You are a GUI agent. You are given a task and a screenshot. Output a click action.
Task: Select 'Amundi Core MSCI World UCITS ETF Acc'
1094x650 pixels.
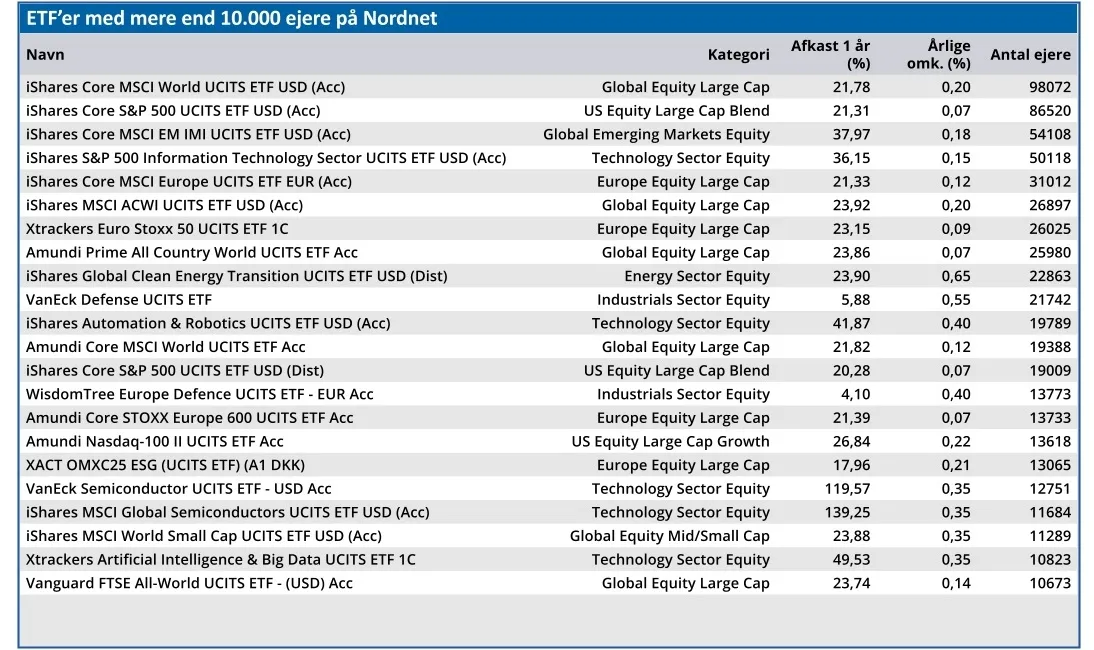(x=165, y=347)
